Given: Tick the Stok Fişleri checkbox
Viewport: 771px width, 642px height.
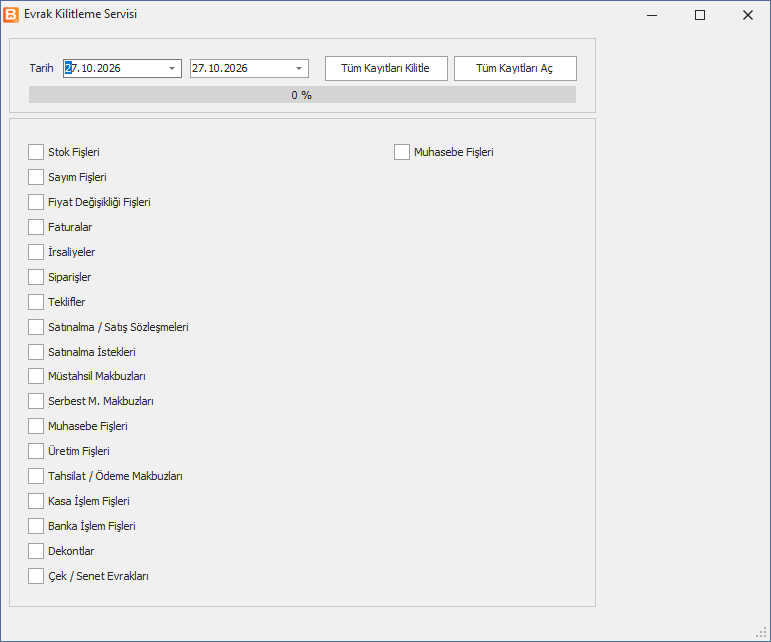Looking at the screenshot, I should click(x=36, y=152).
